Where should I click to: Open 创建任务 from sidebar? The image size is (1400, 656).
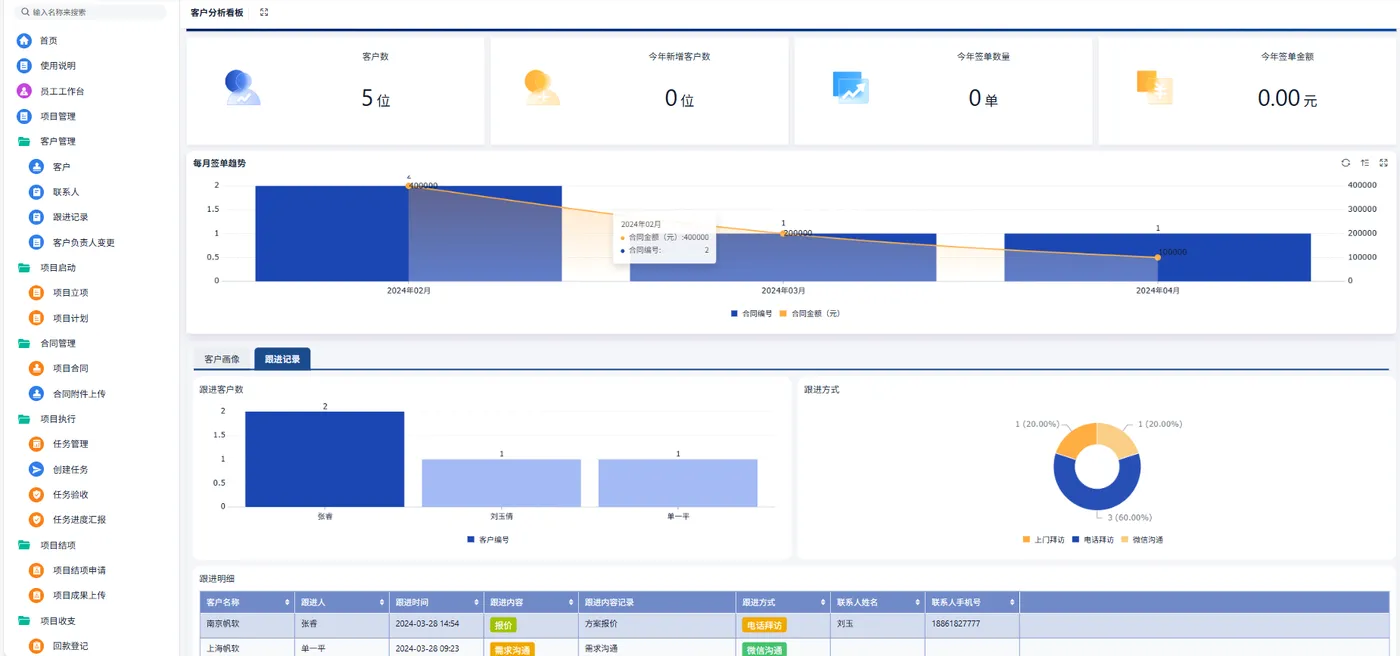click(x=70, y=469)
